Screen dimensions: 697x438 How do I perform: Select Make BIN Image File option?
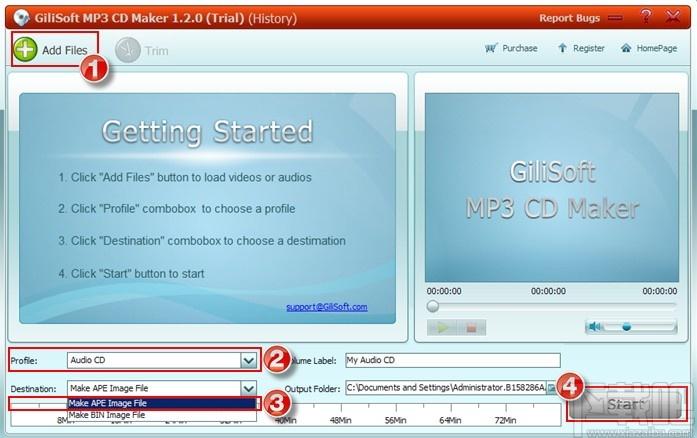point(162,415)
